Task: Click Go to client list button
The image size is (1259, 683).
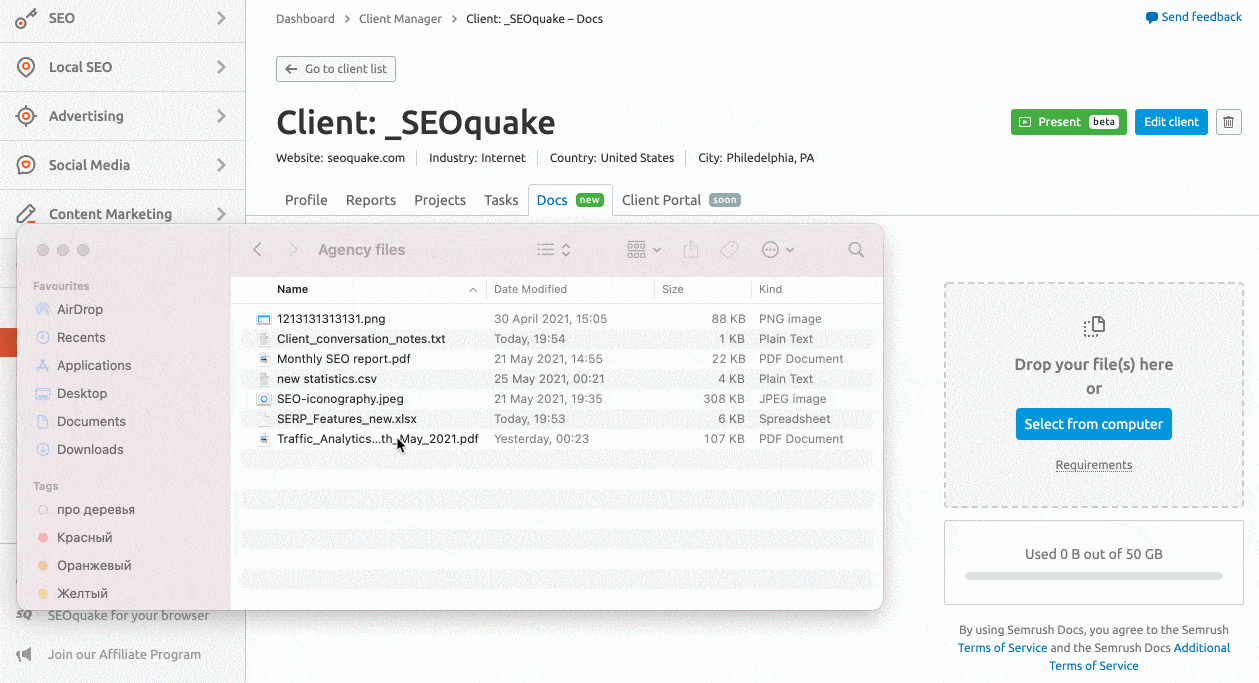Action: (x=336, y=69)
